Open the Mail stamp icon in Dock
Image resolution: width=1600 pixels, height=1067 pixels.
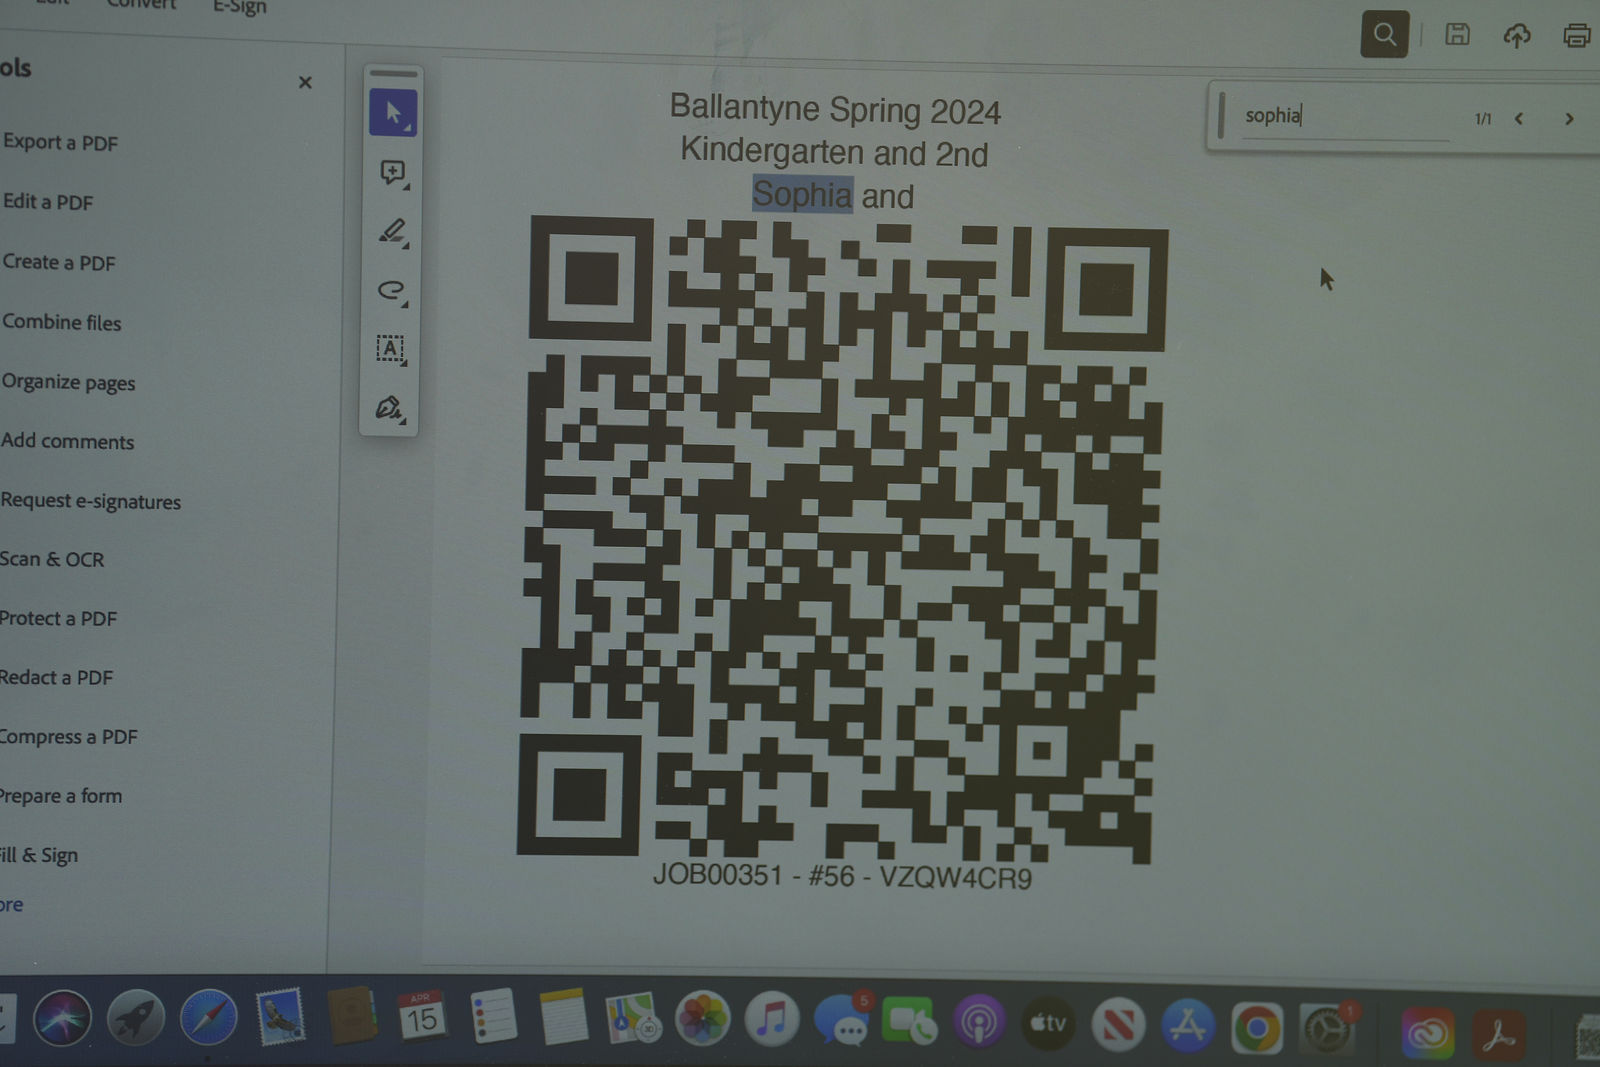pos(280,1018)
